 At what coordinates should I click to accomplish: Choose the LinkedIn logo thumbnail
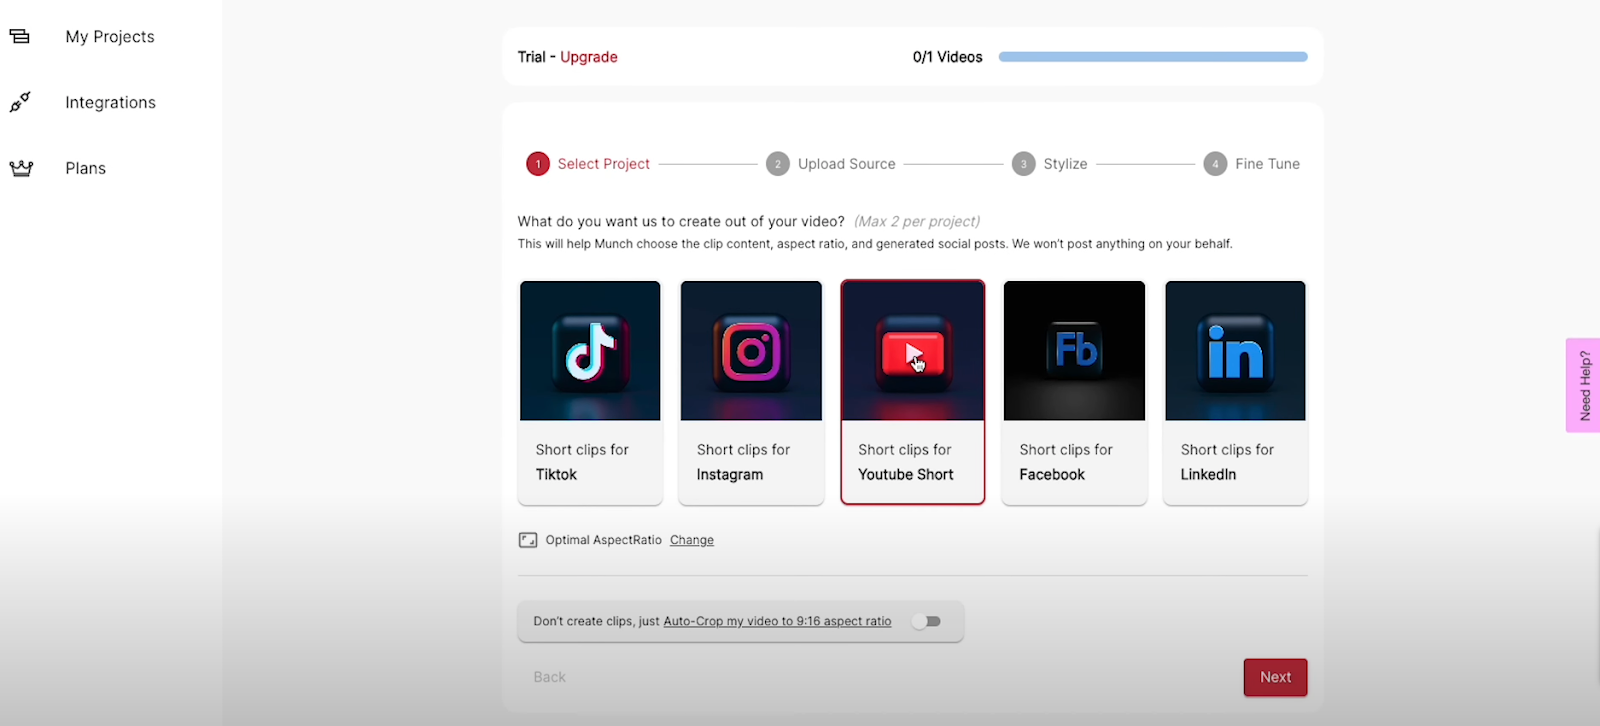tap(1235, 351)
